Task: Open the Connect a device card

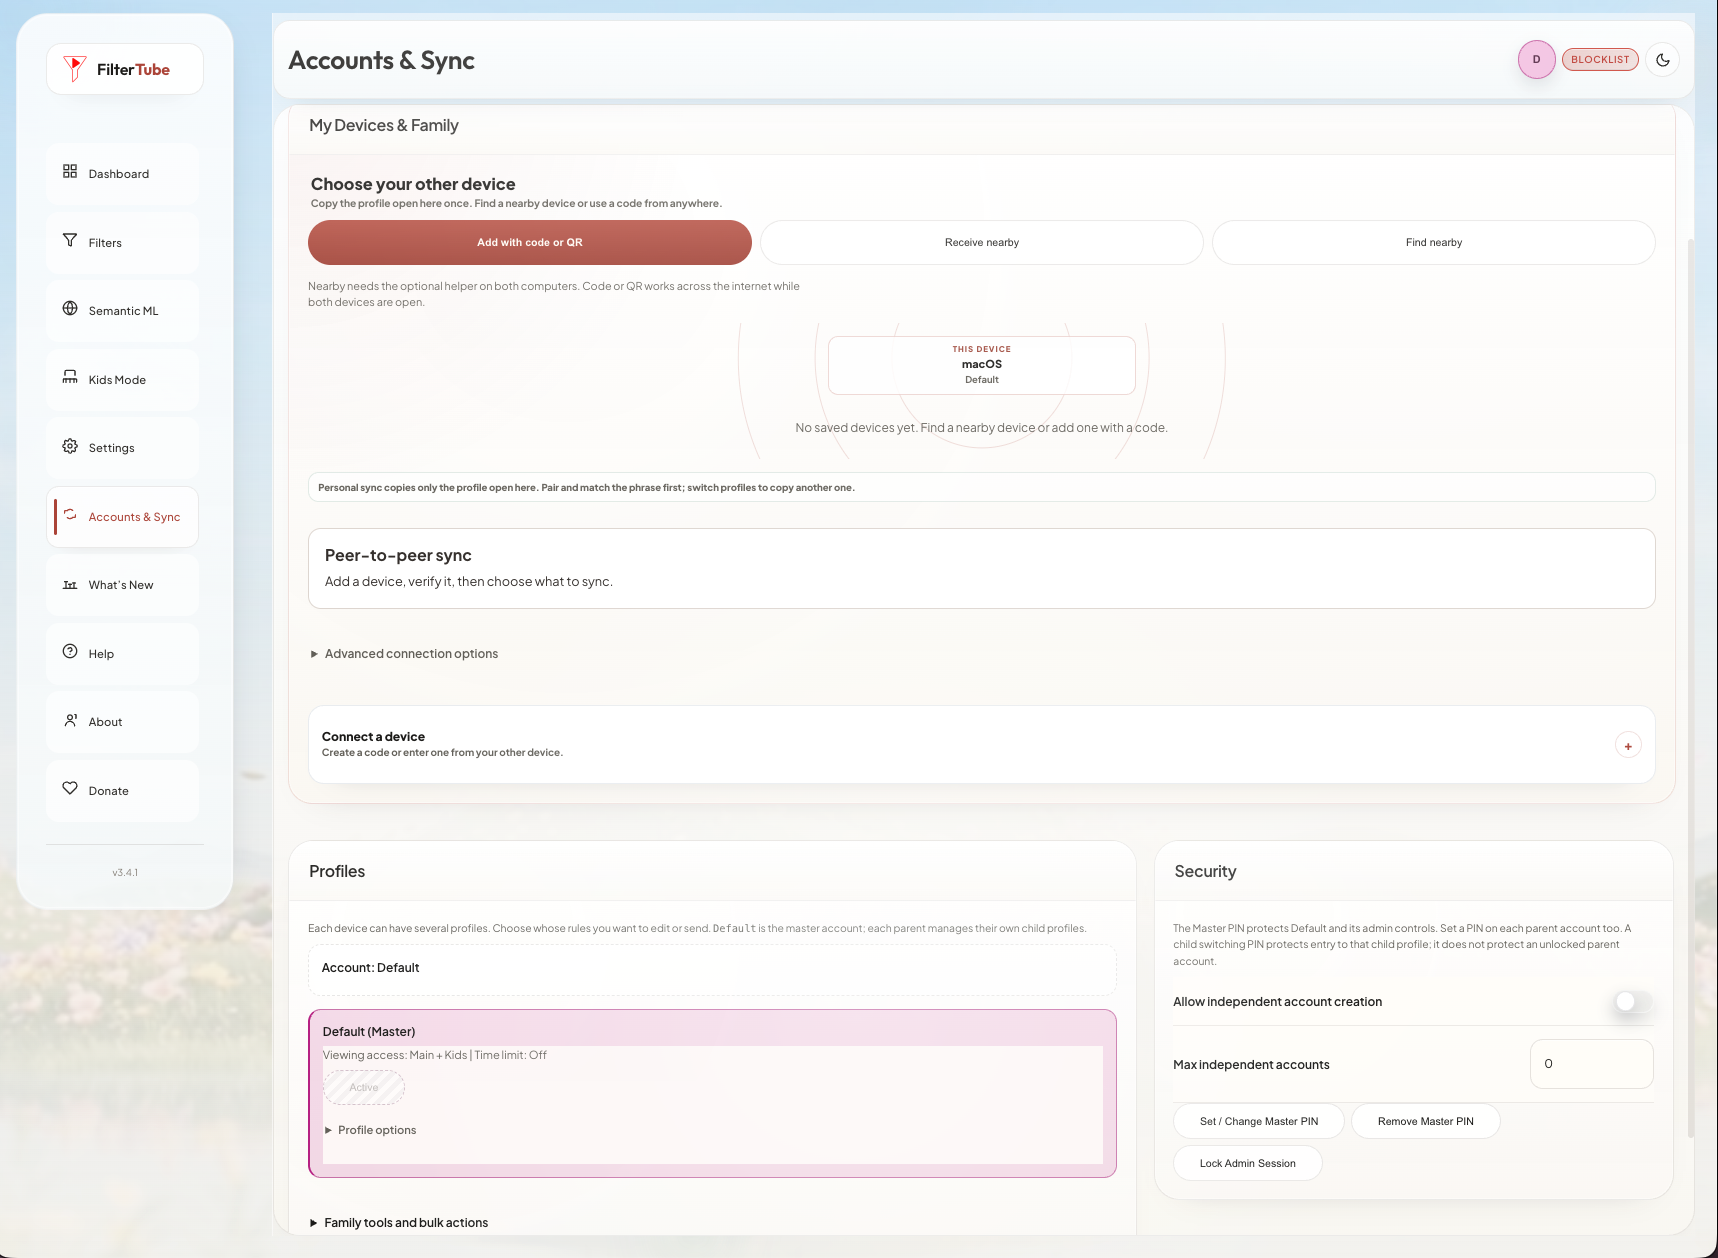Action: [982, 745]
